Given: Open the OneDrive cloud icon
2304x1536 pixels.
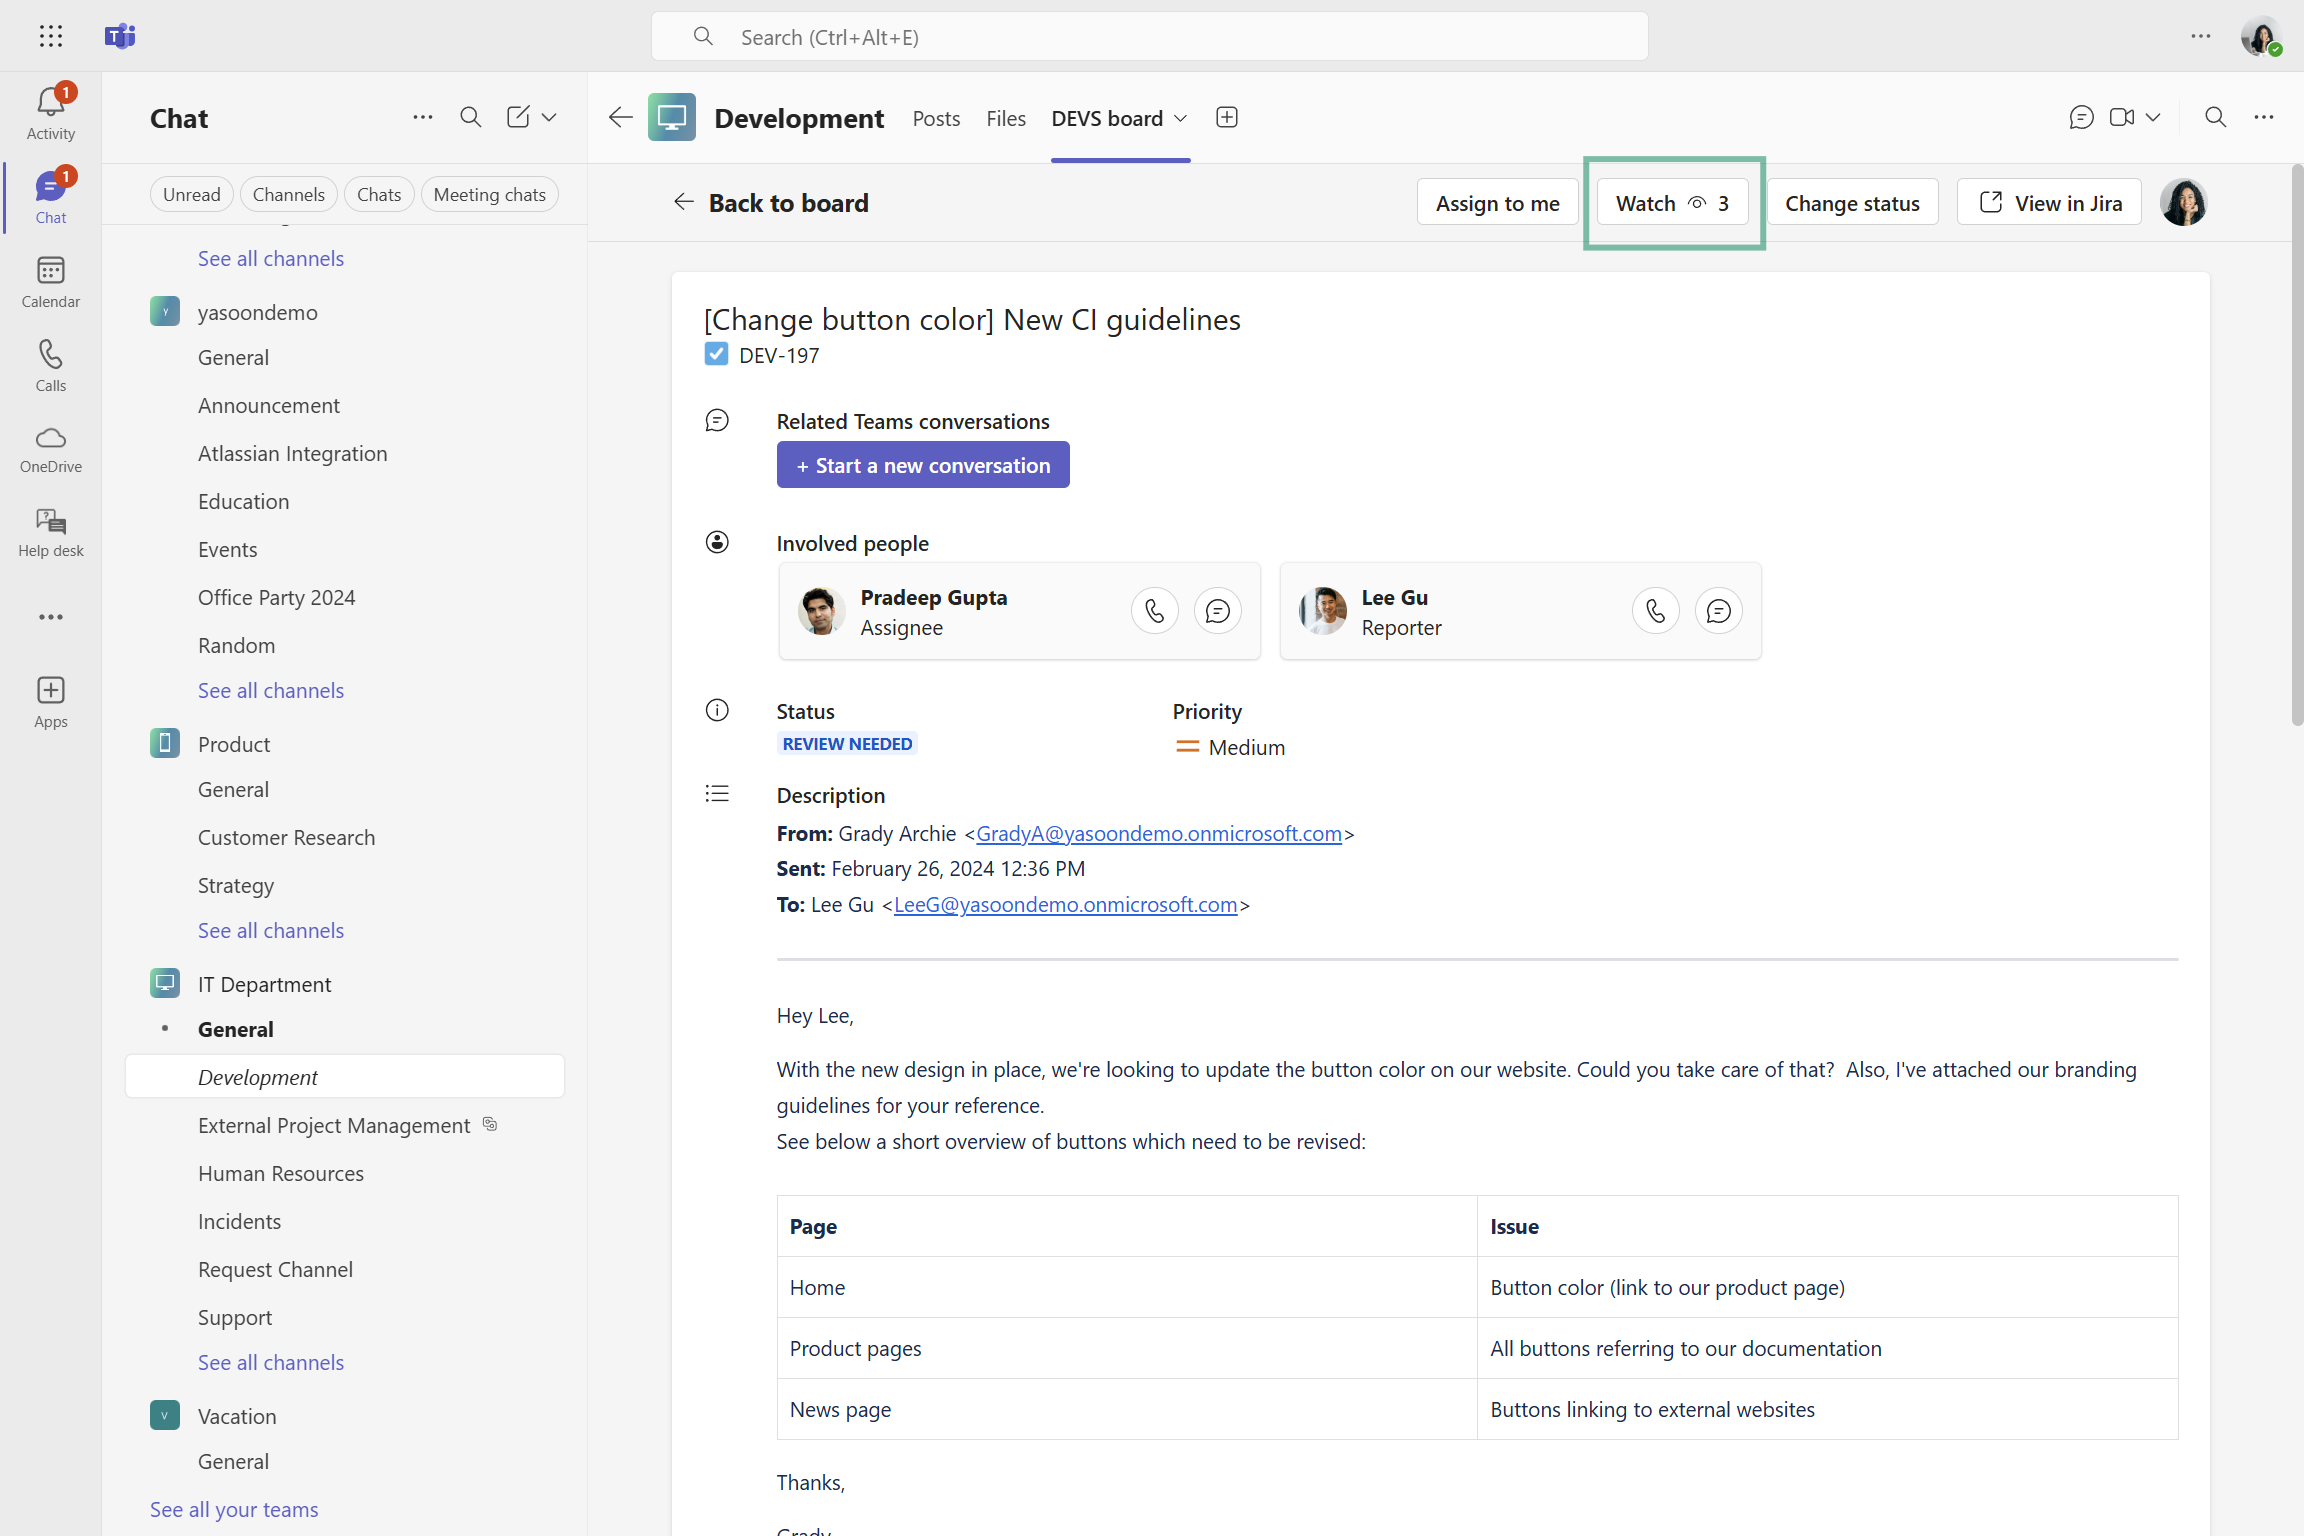Looking at the screenshot, I should pyautogui.click(x=50, y=440).
